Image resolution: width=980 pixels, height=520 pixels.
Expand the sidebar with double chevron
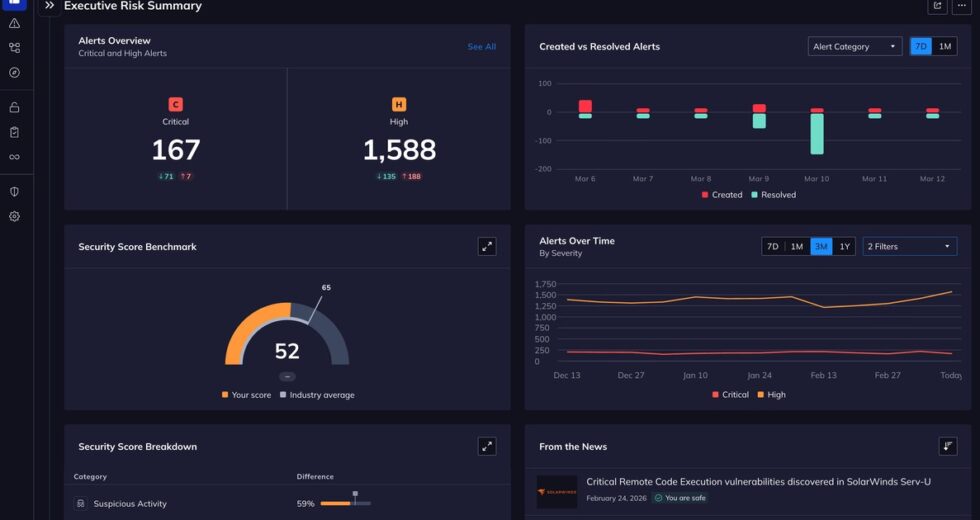[49, 6]
